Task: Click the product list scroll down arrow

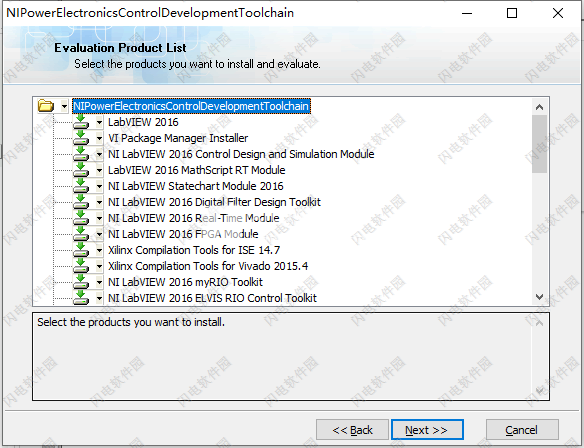Action: tap(539, 297)
